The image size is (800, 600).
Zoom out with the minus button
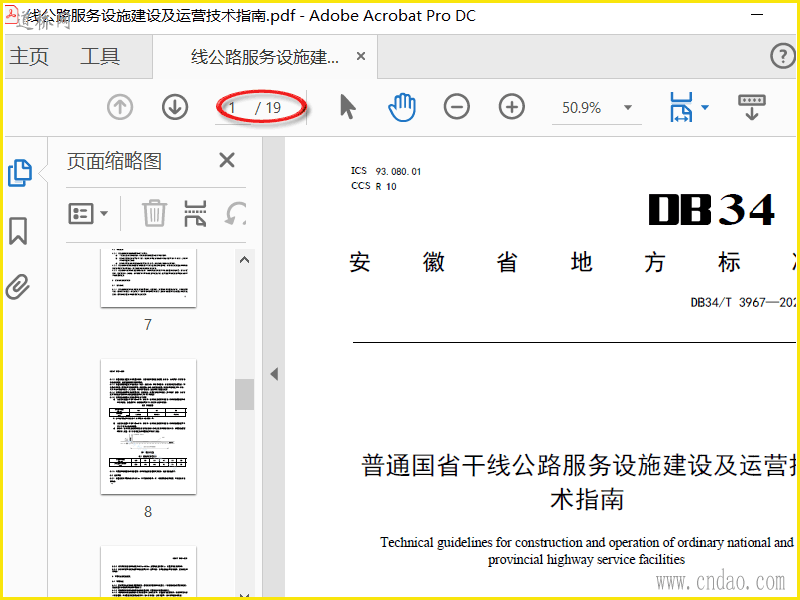[457, 107]
